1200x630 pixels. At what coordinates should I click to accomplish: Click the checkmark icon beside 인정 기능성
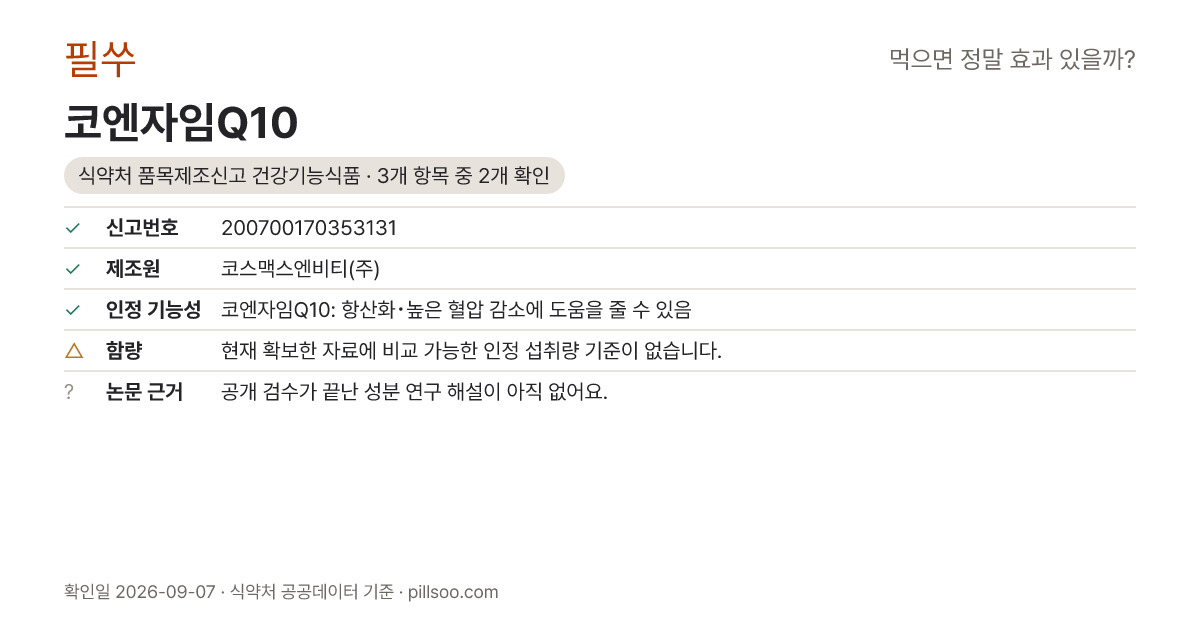coord(72,310)
